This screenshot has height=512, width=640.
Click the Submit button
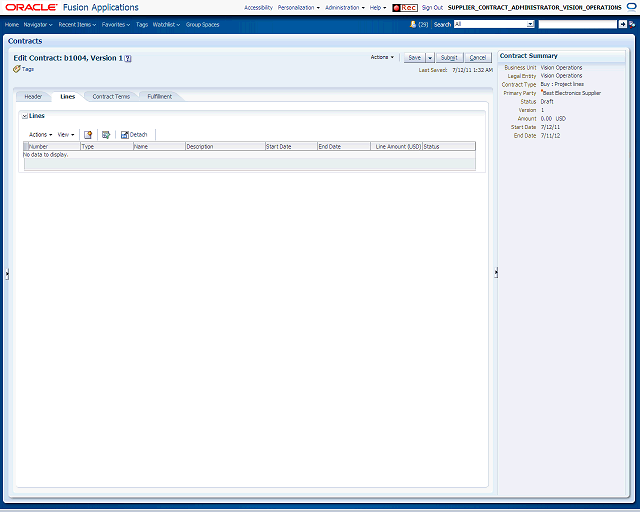(x=449, y=58)
